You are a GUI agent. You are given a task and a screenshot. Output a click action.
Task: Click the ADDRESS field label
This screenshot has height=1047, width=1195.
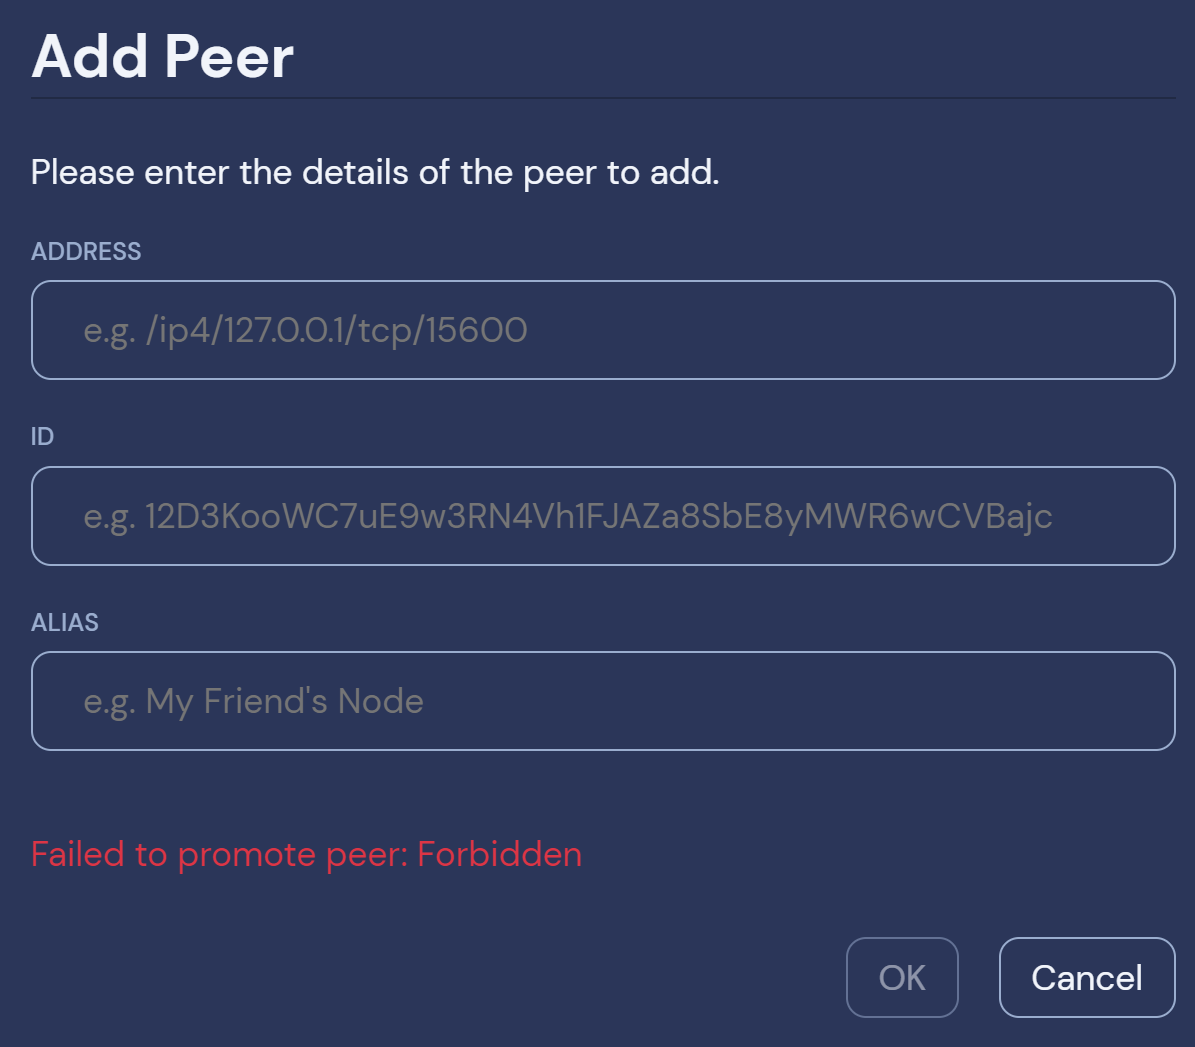[x=86, y=251]
